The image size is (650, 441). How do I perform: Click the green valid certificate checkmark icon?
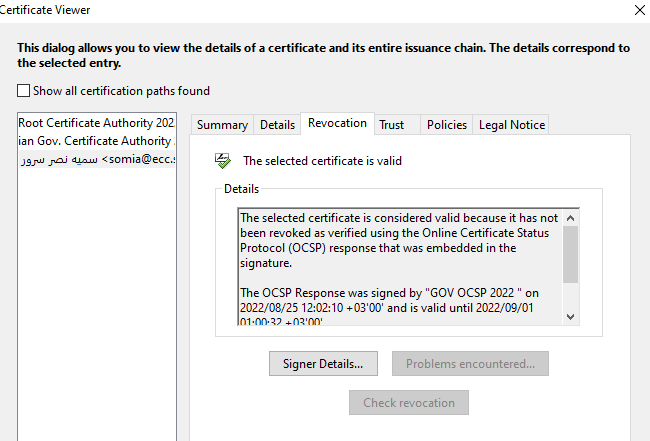click(224, 160)
